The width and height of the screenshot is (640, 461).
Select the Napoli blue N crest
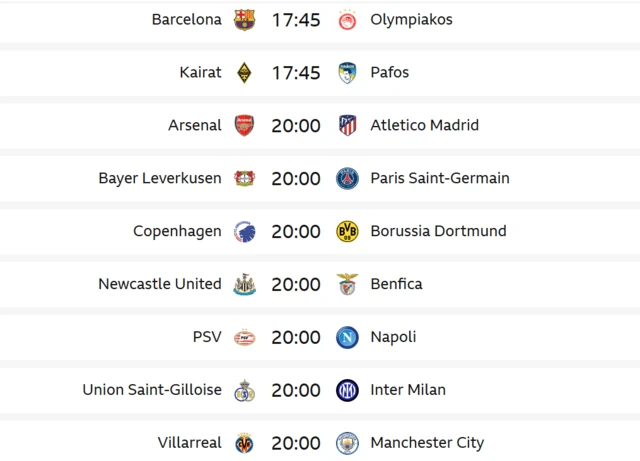click(347, 338)
